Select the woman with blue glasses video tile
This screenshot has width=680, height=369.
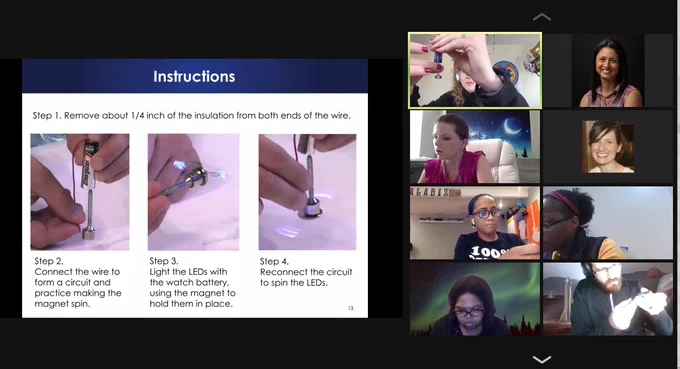coord(475,223)
